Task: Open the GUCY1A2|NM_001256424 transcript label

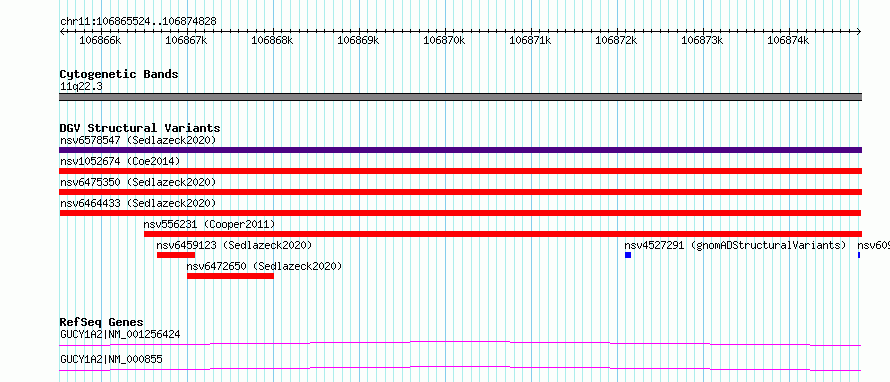Action: coord(120,334)
